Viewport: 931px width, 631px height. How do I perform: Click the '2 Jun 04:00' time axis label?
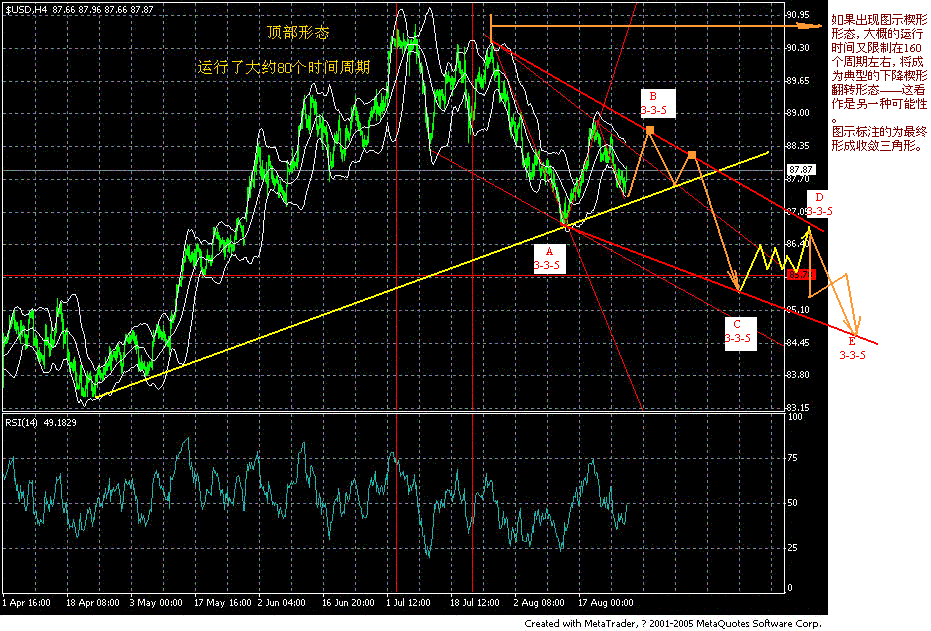coord(281,603)
